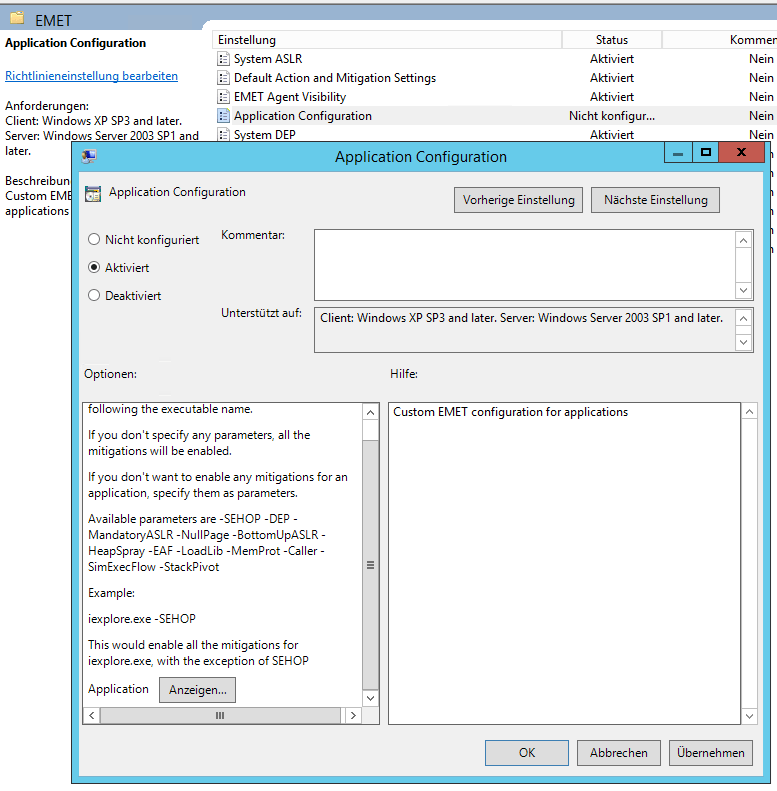Click the Status column header
The height and width of the screenshot is (791, 777).
tap(612, 40)
